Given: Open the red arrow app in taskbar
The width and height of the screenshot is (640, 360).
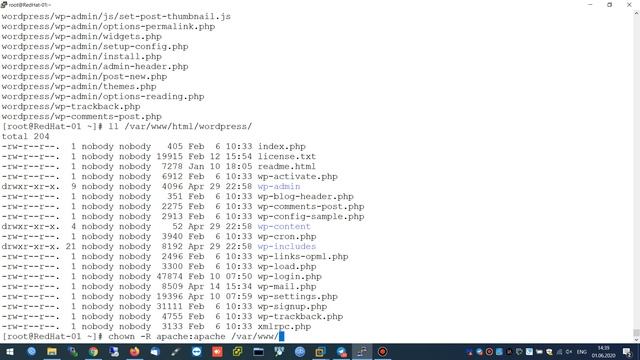Looking at the screenshot, I should [217, 351].
